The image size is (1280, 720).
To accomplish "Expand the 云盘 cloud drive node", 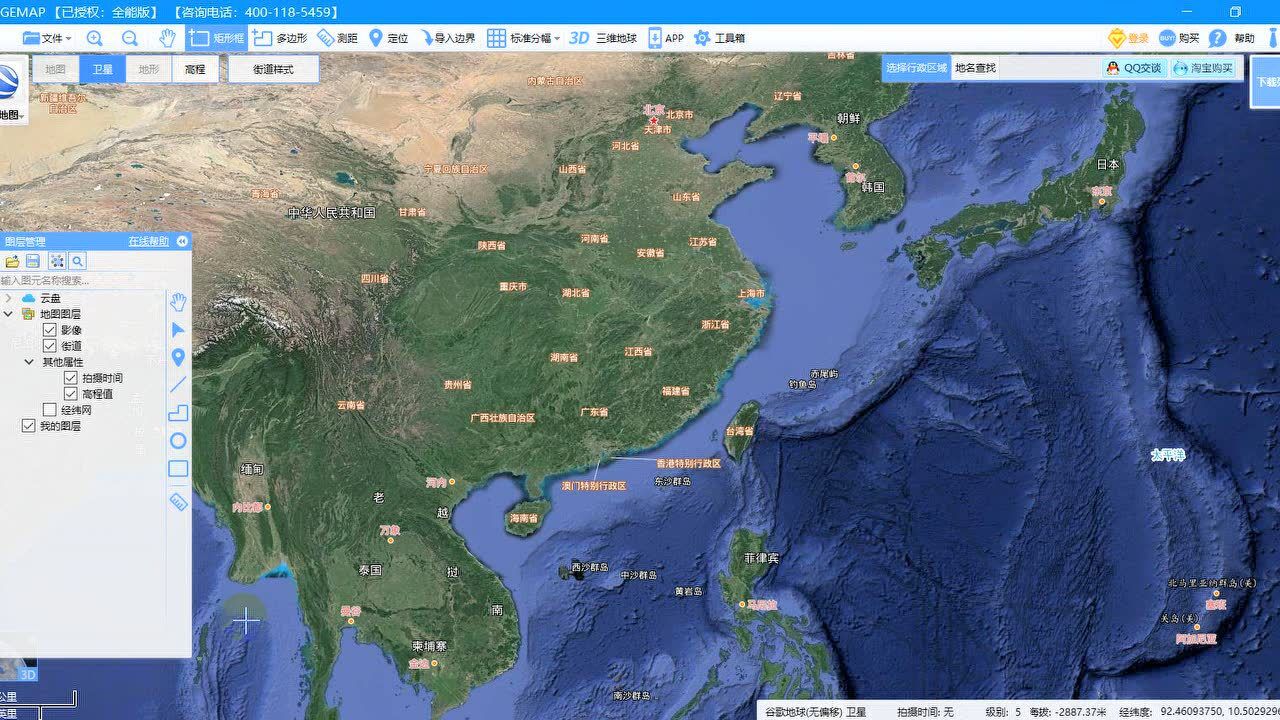I will (8, 297).
